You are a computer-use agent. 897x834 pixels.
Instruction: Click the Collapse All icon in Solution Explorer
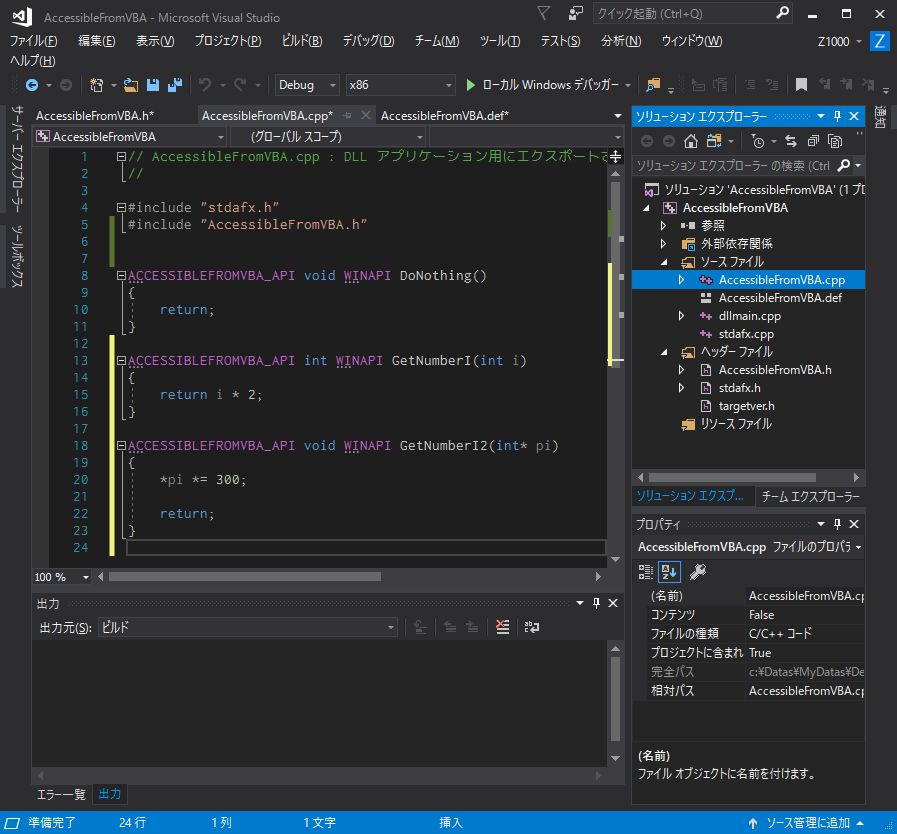tap(811, 141)
